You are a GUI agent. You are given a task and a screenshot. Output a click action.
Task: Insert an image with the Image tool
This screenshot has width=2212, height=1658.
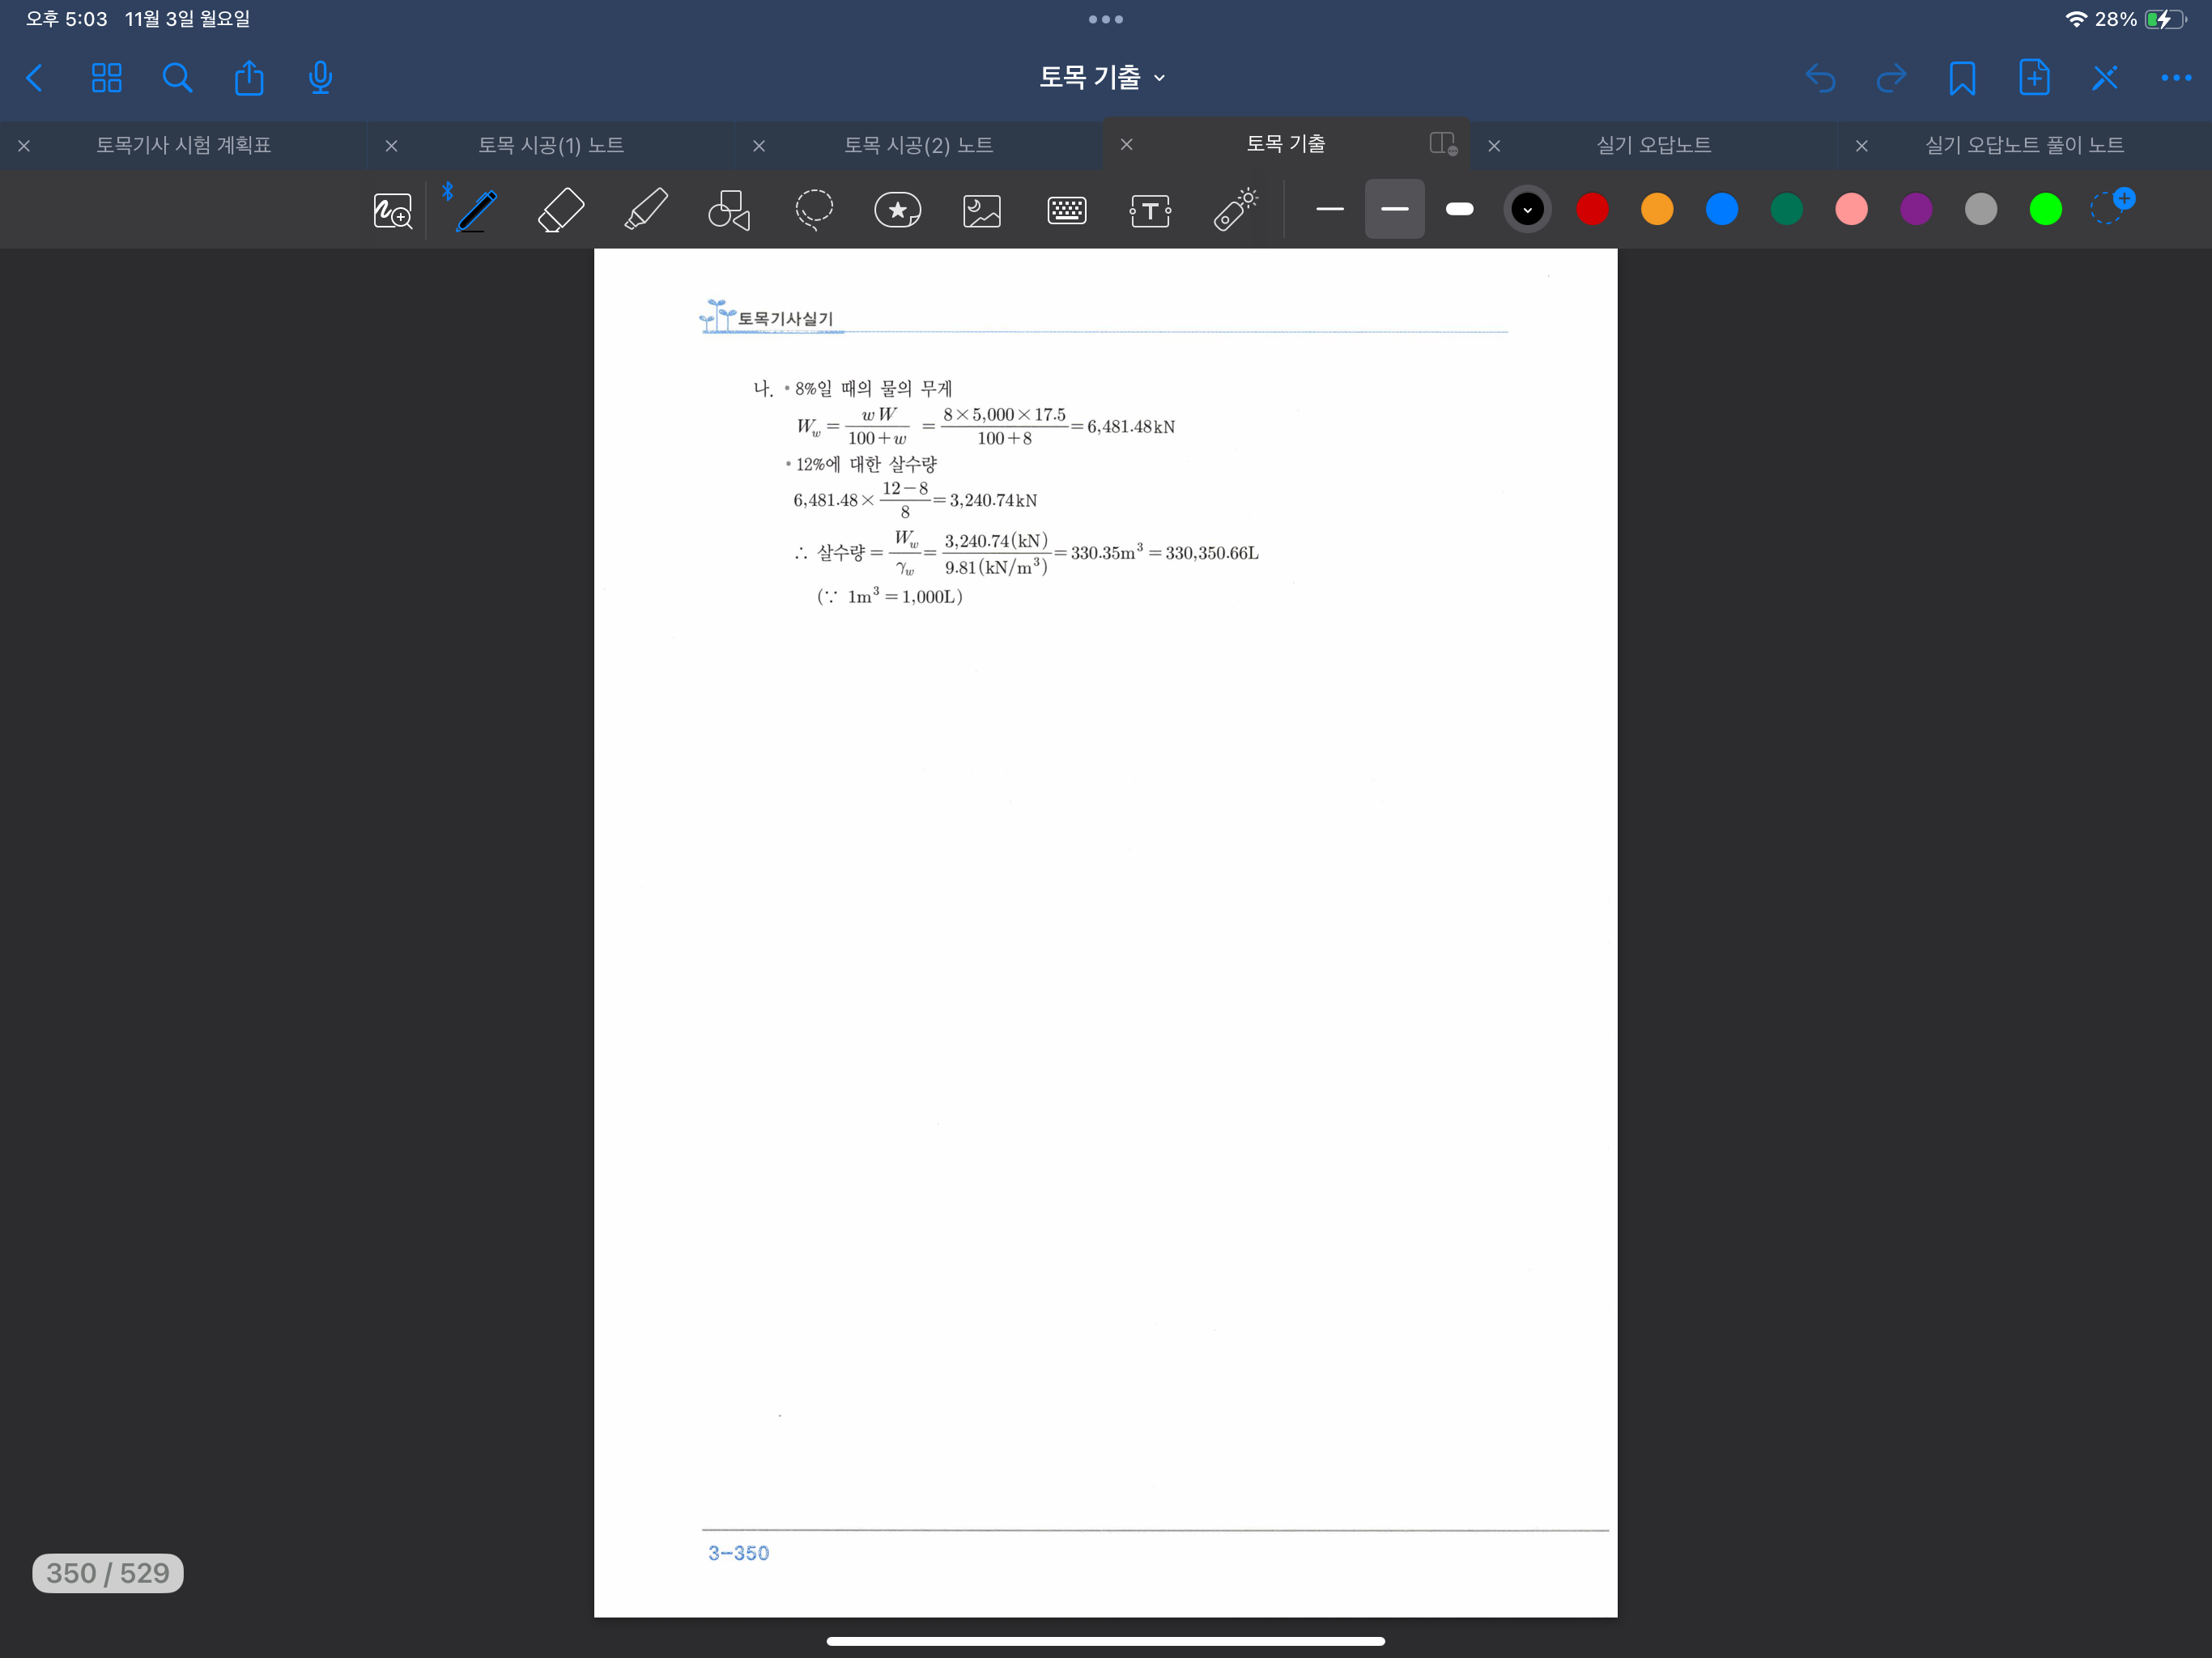982,210
